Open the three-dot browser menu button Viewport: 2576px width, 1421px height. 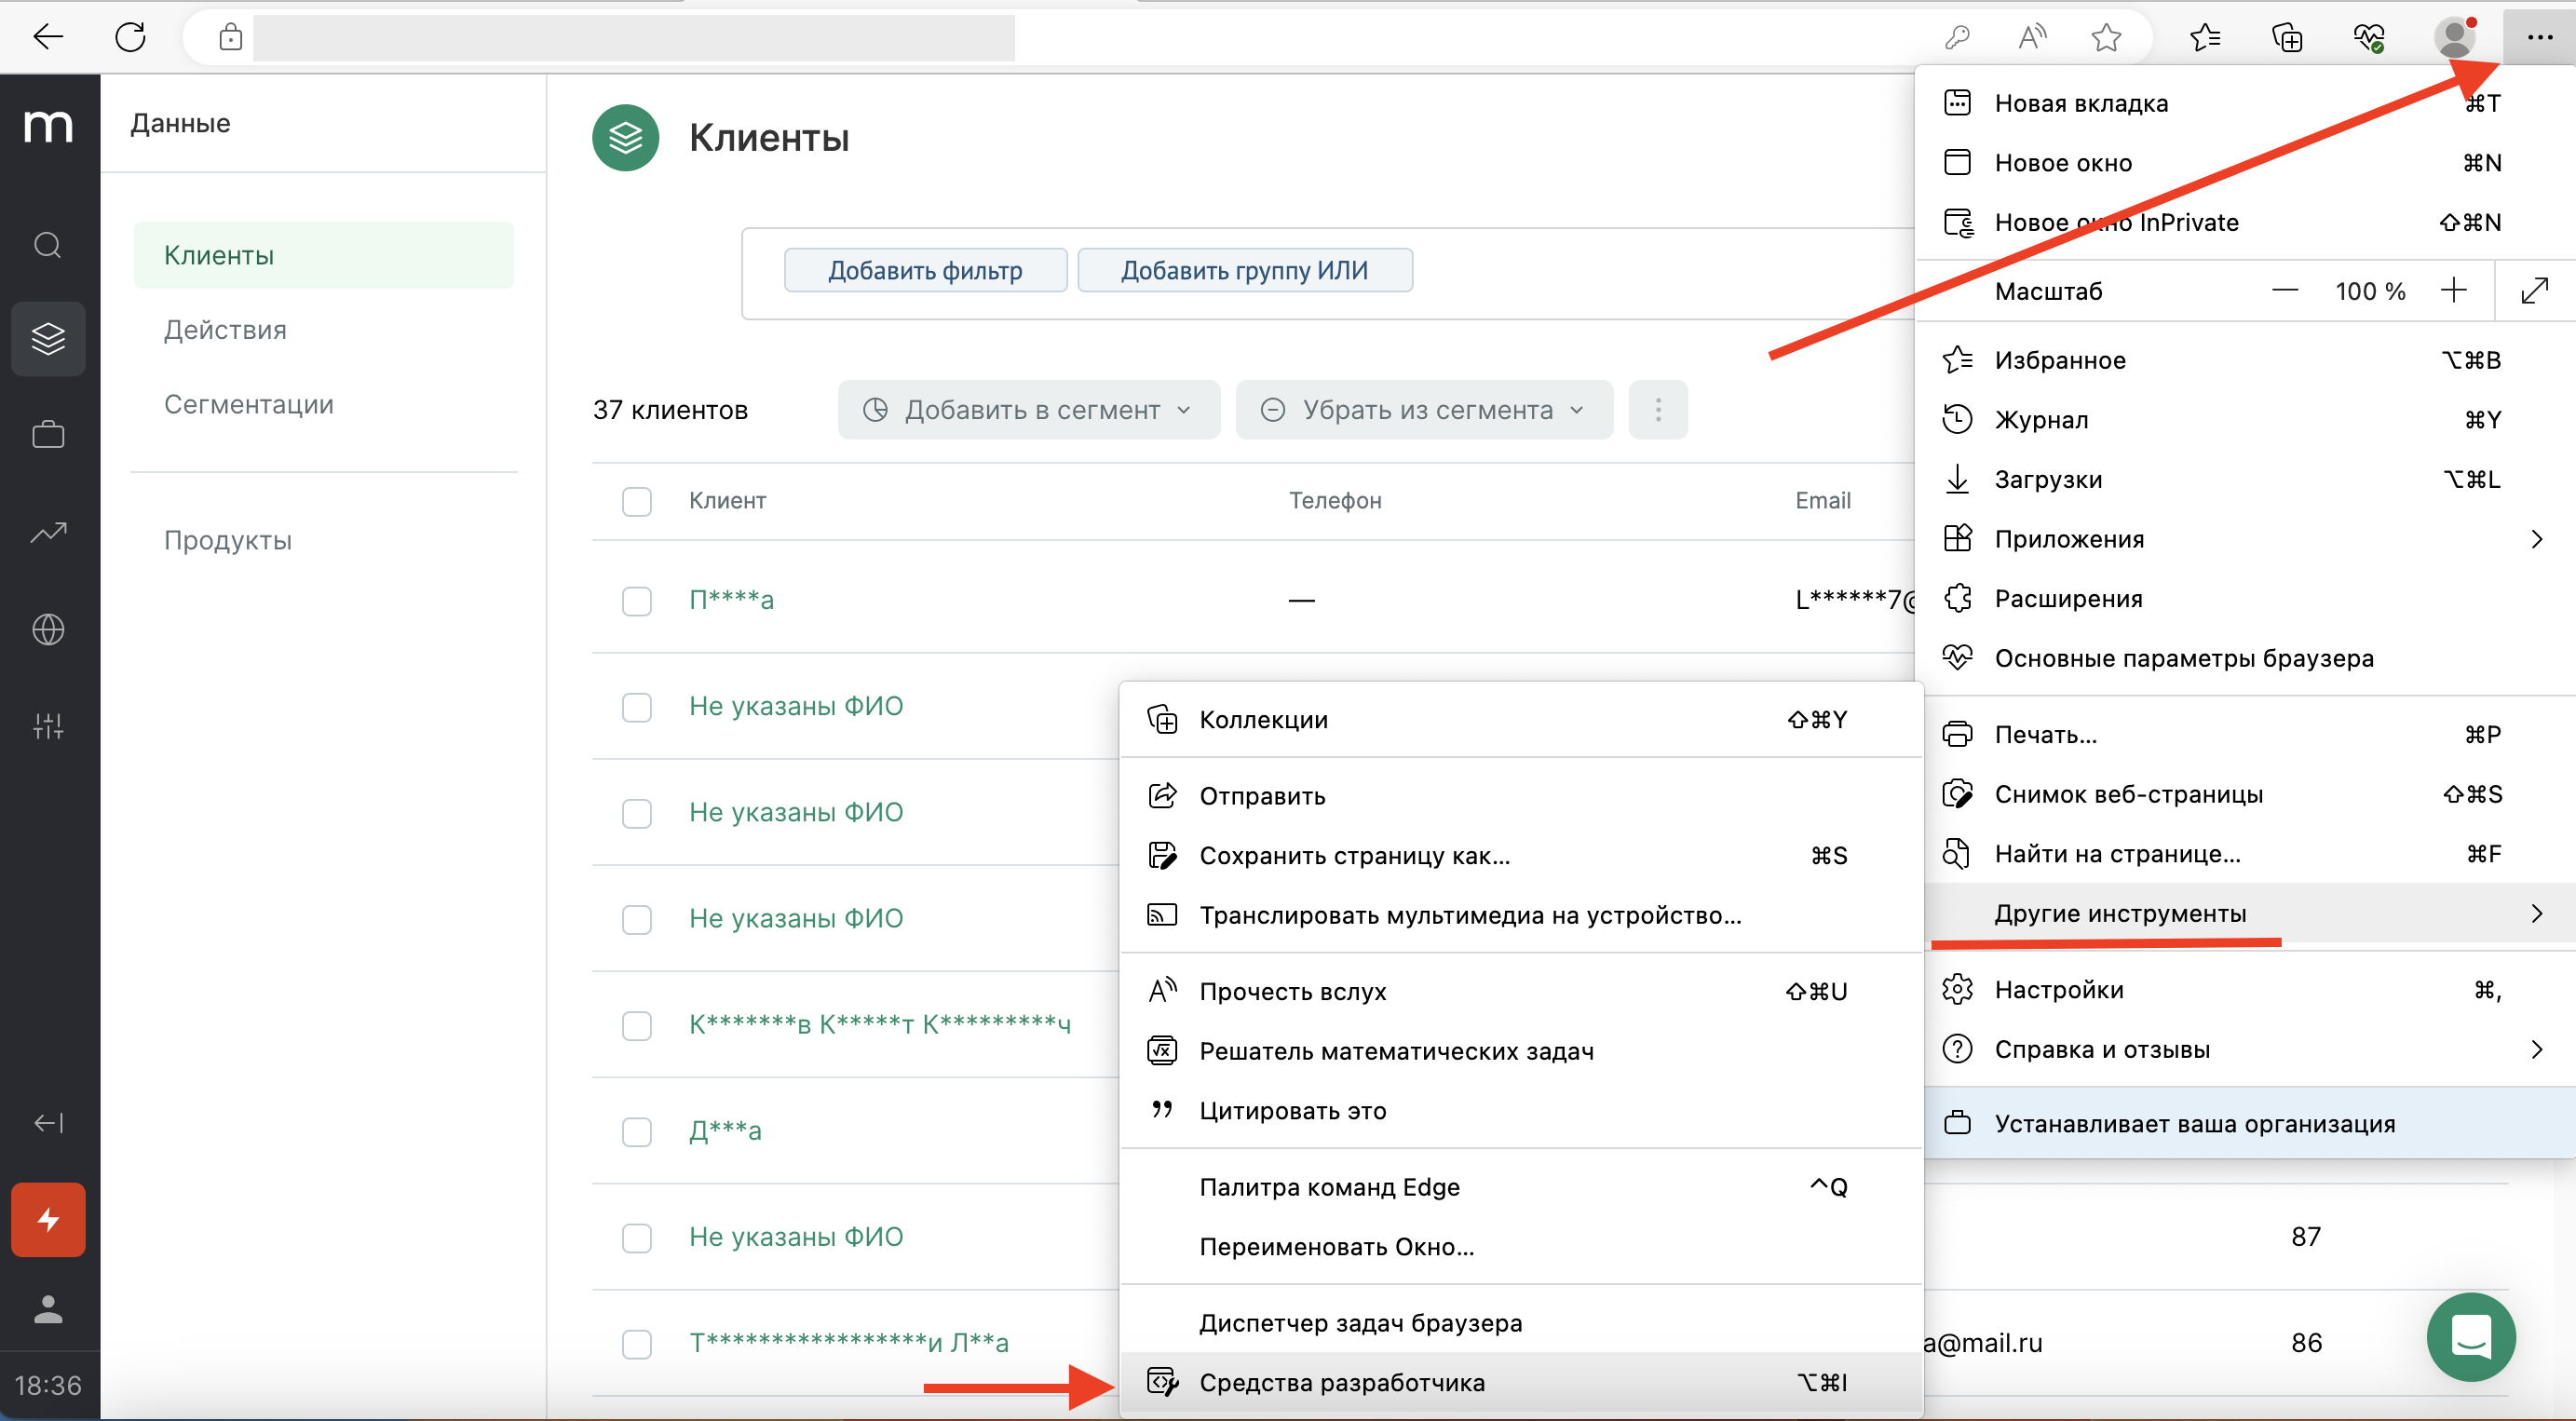(x=2539, y=38)
